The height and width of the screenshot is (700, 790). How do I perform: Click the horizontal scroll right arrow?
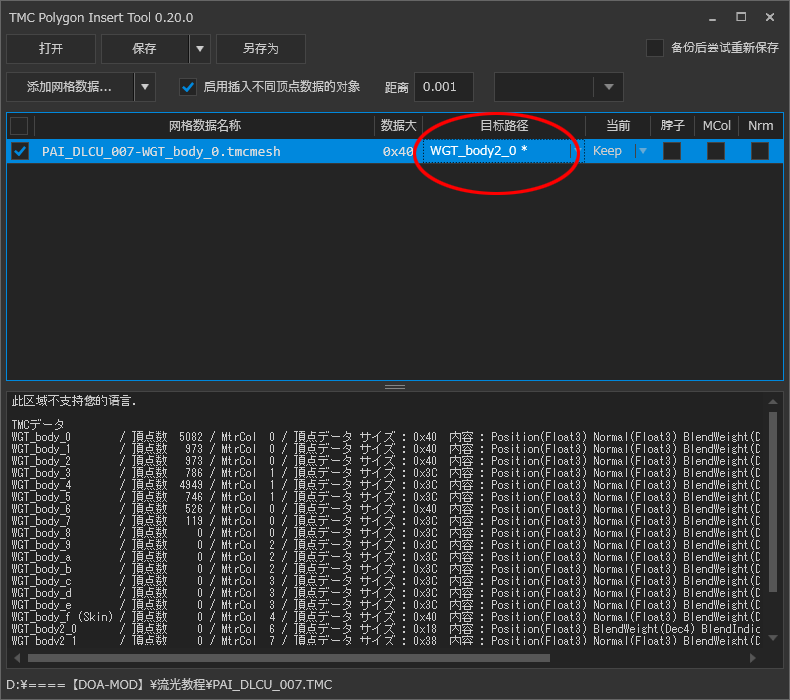[753, 658]
